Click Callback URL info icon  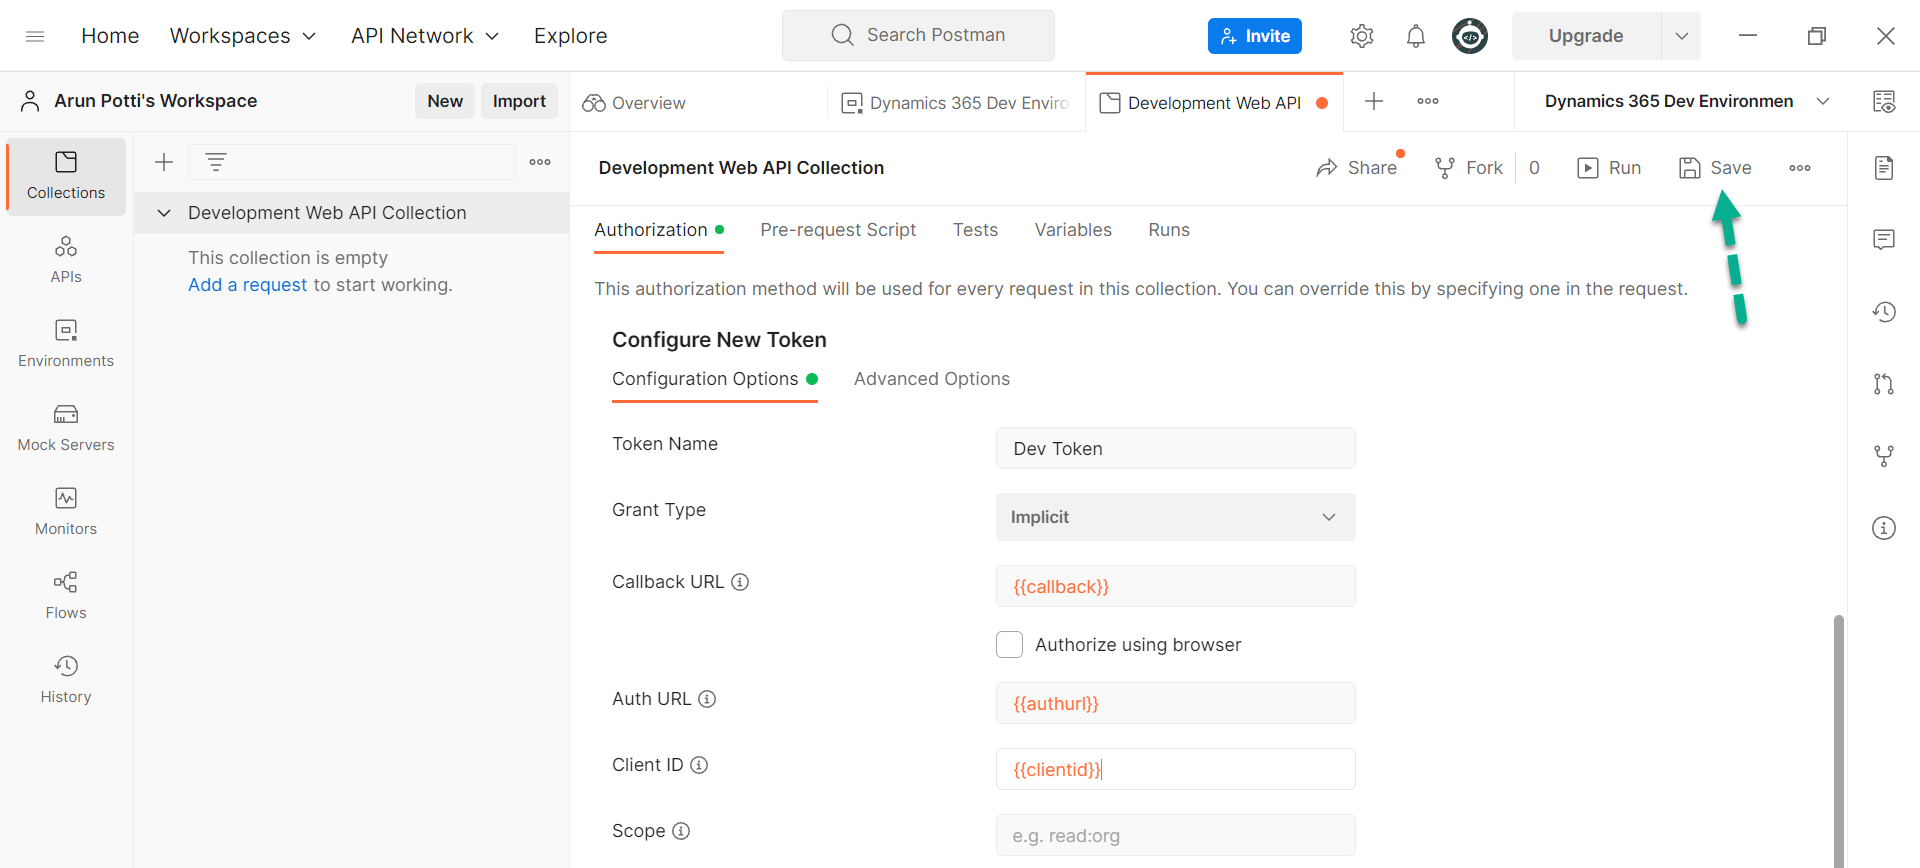tap(740, 582)
